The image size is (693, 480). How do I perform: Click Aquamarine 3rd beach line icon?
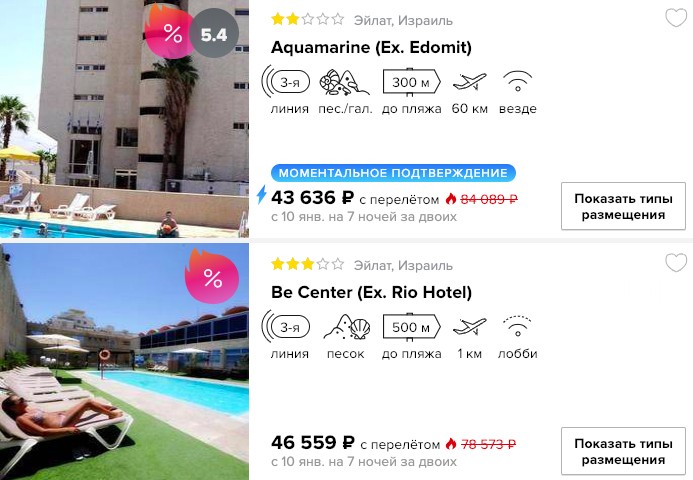[x=286, y=81]
